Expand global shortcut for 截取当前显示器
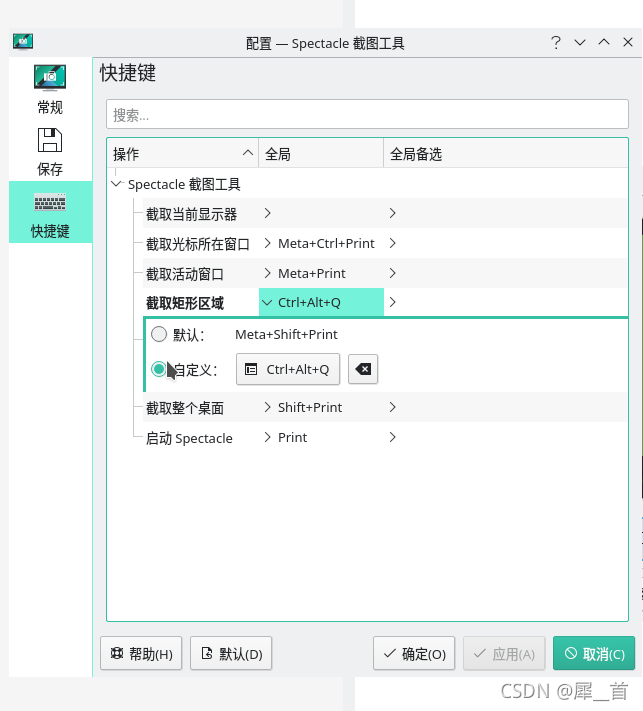The image size is (643, 711). [268, 213]
